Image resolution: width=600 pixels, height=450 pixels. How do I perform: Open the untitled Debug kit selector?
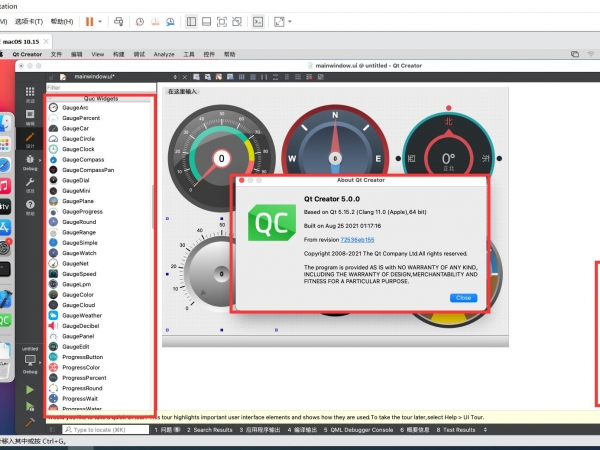tap(29, 360)
